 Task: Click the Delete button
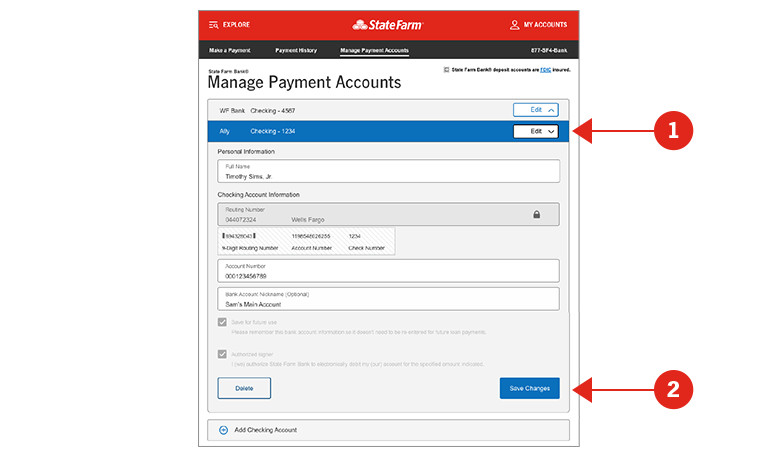point(244,388)
